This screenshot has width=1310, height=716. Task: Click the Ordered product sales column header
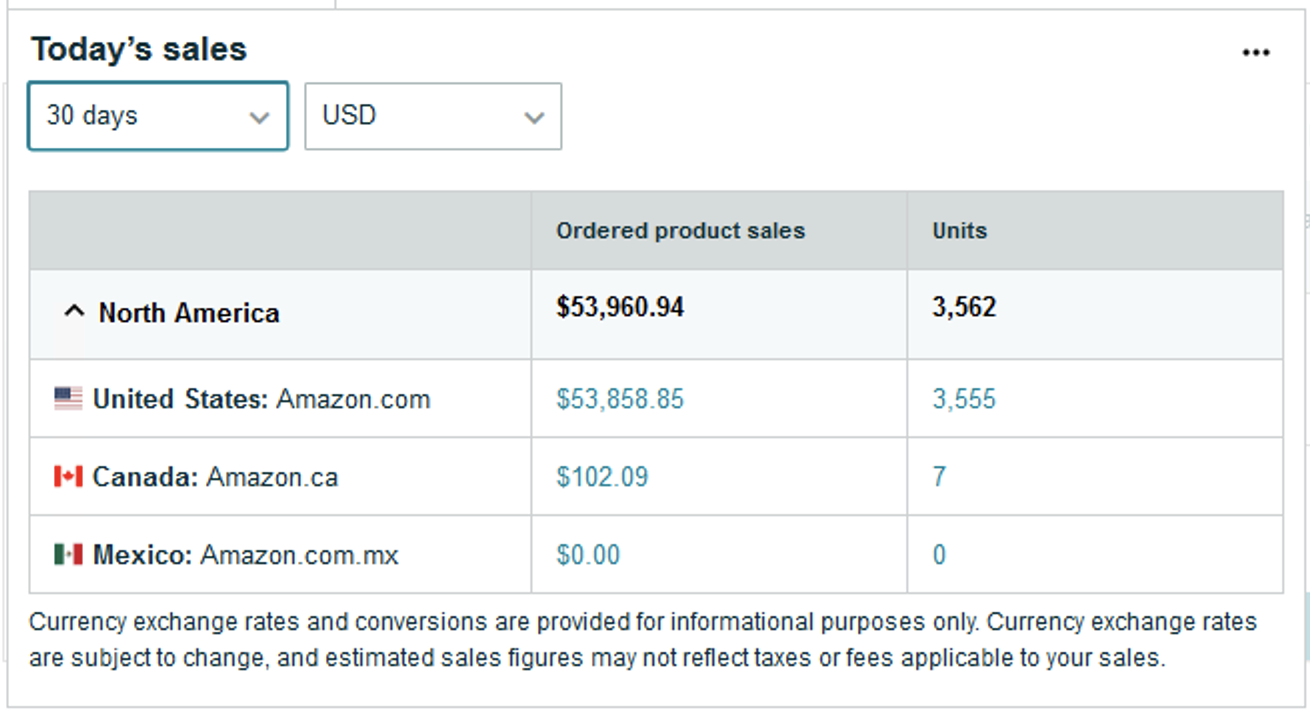coord(680,231)
